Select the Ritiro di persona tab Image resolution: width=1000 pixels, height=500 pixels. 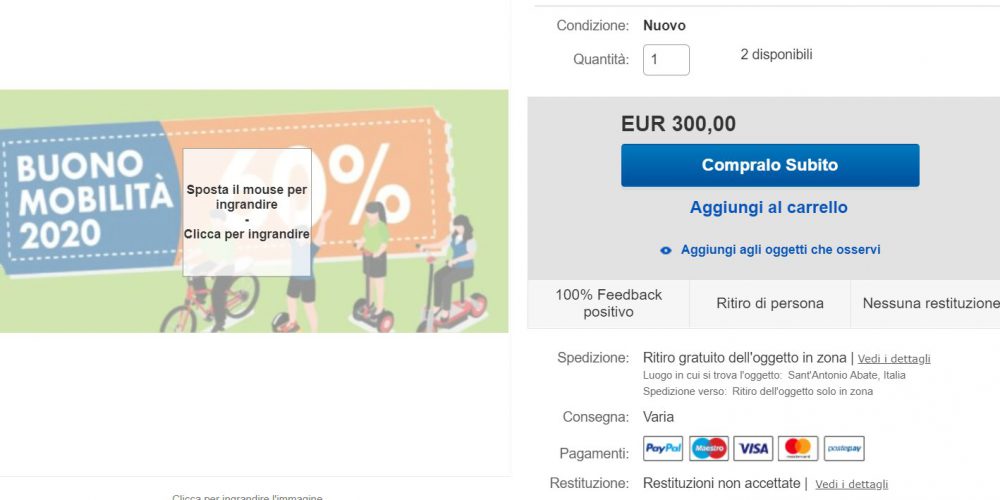pyautogui.click(x=770, y=304)
